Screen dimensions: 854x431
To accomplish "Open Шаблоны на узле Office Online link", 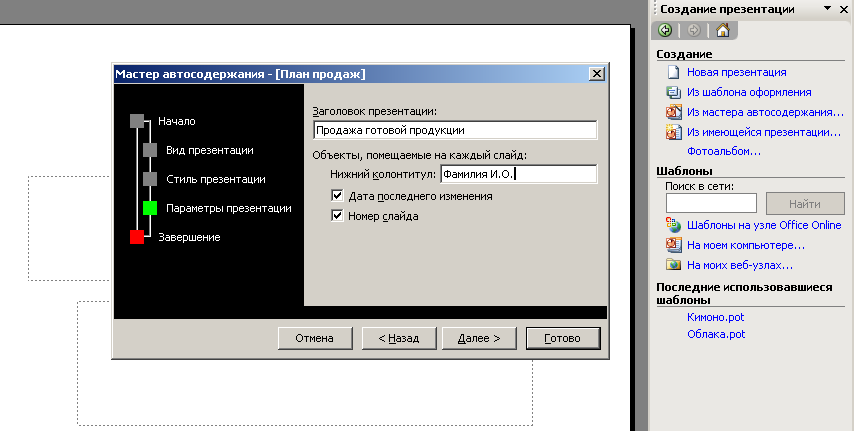I will point(764,225).
